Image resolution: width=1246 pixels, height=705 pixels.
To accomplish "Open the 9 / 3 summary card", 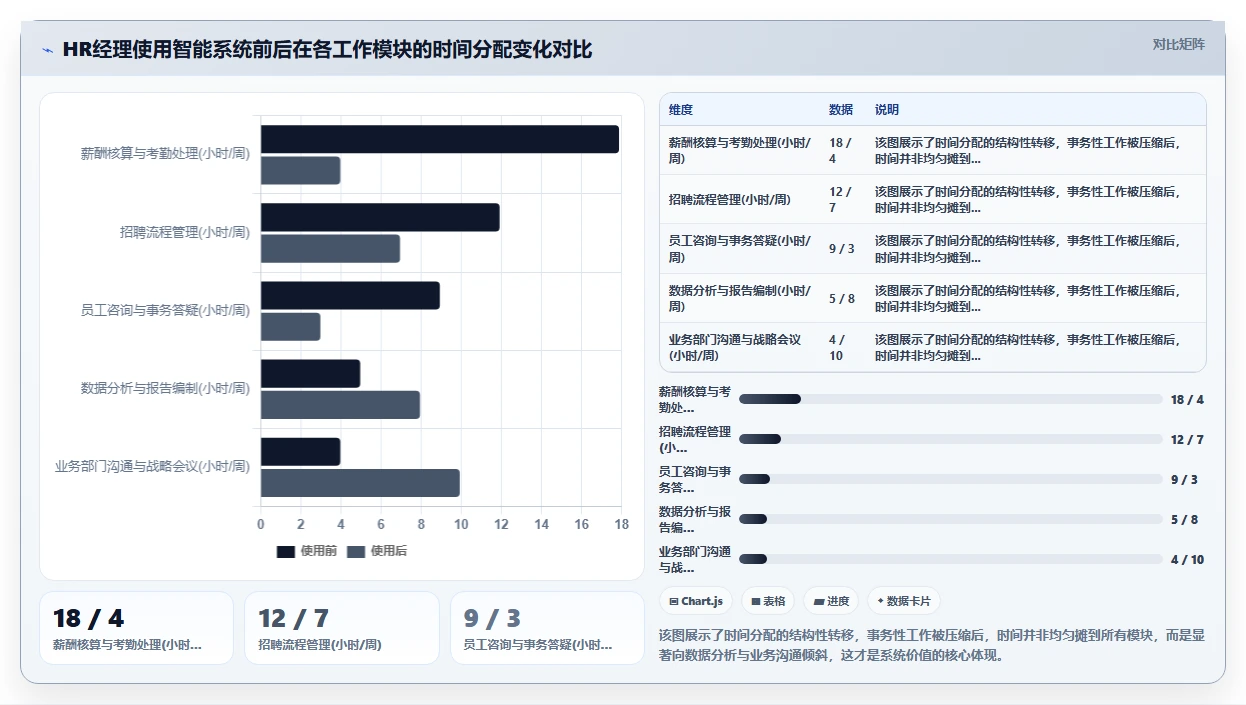I will click(547, 628).
